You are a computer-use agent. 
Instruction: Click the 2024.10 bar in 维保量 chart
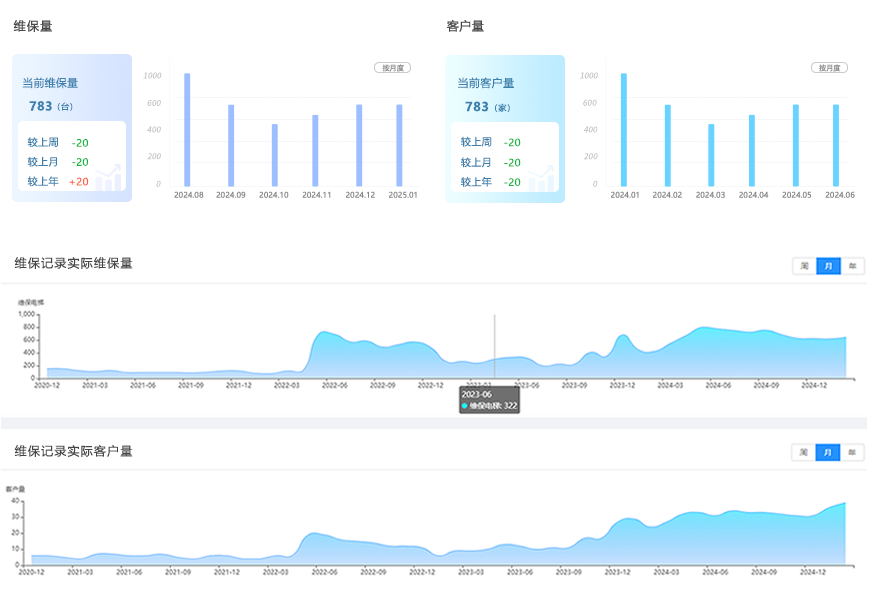(x=275, y=155)
